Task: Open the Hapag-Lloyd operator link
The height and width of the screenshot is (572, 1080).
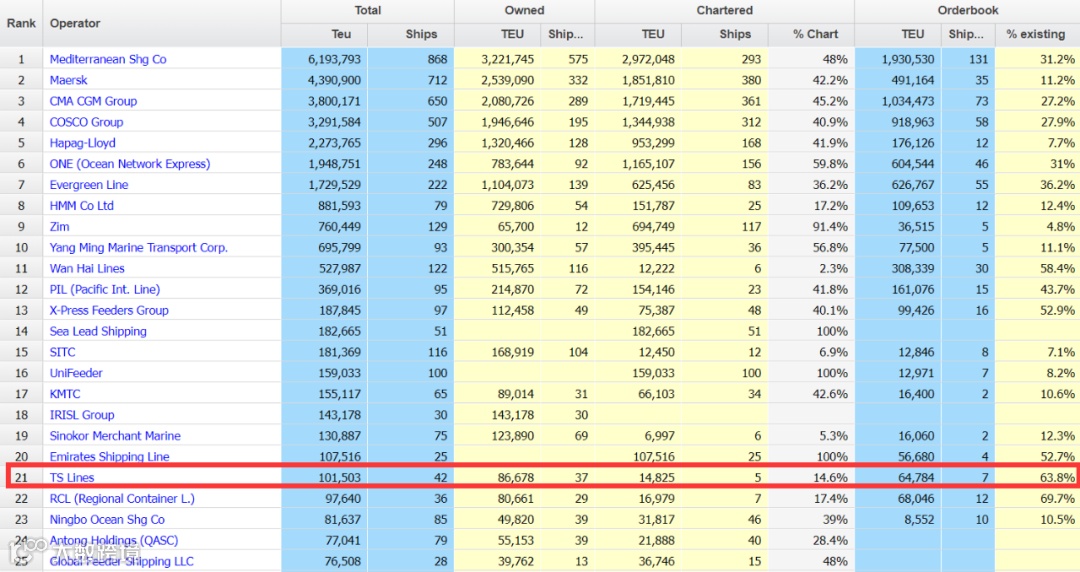Action: [x=82, y=143]
